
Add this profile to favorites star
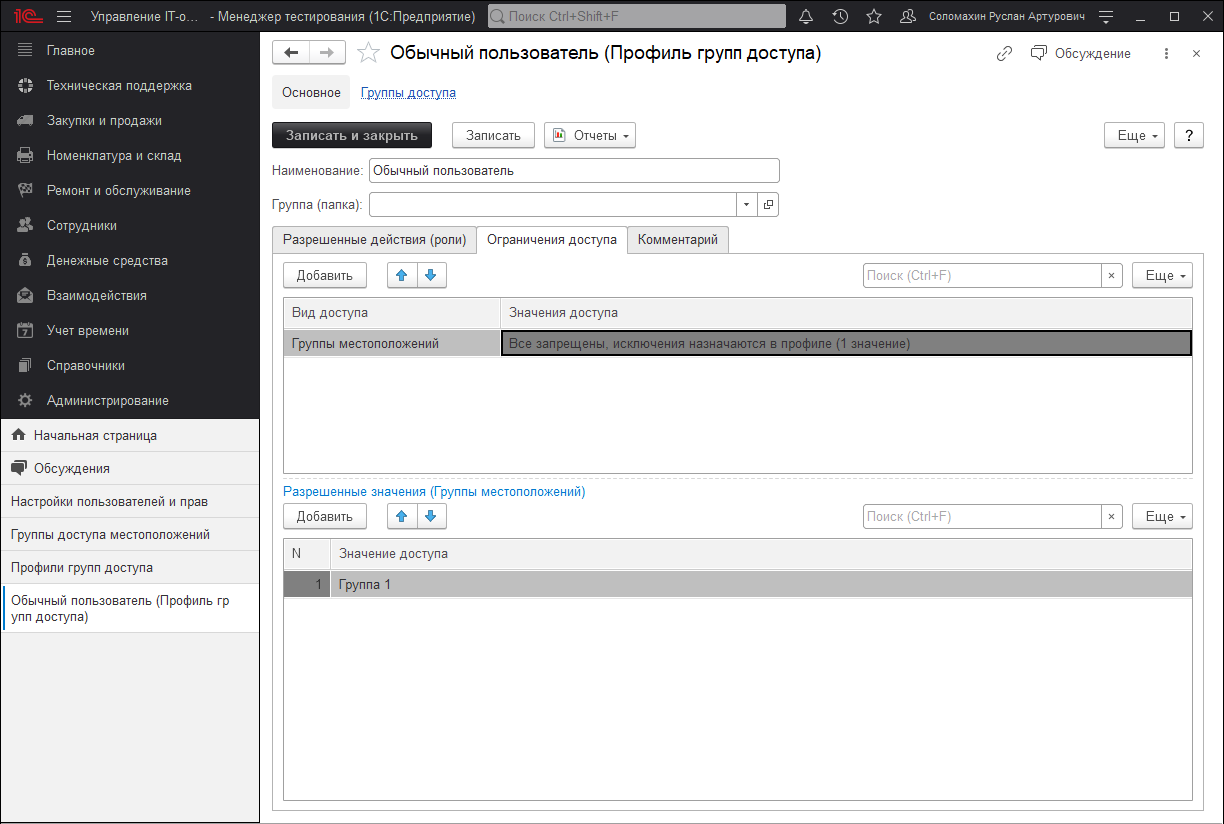(369, 54)
